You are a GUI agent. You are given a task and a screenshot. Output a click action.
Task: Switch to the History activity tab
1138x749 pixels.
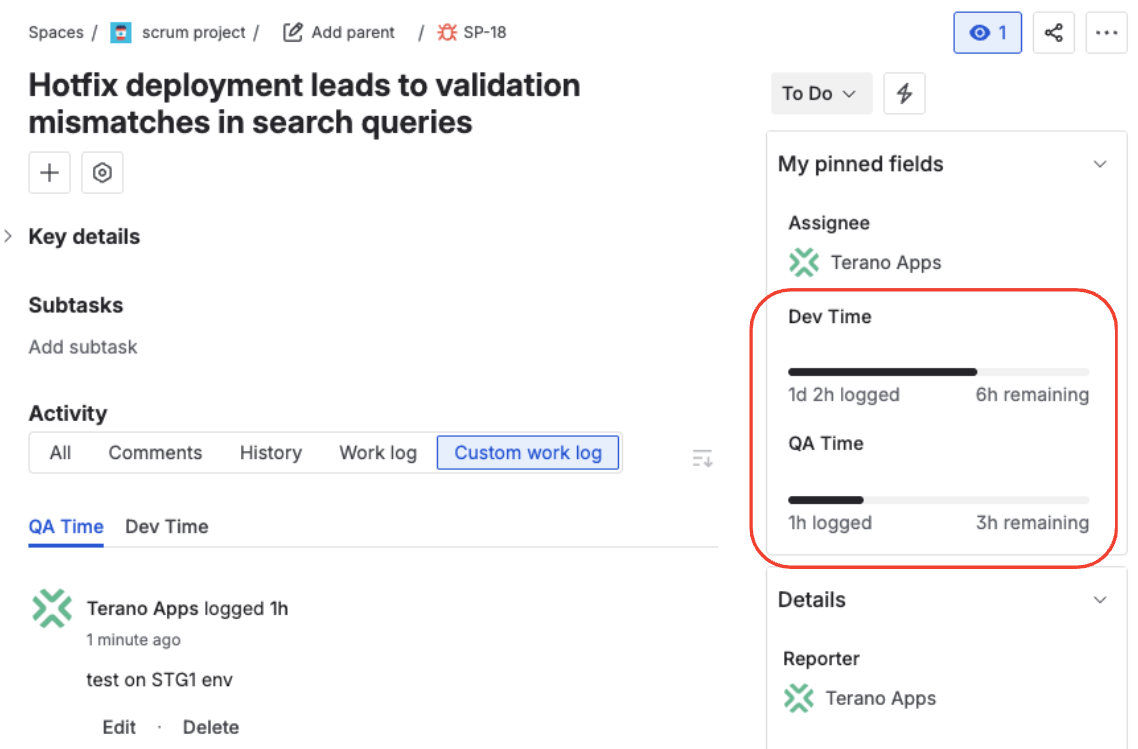tap(270, 452)
